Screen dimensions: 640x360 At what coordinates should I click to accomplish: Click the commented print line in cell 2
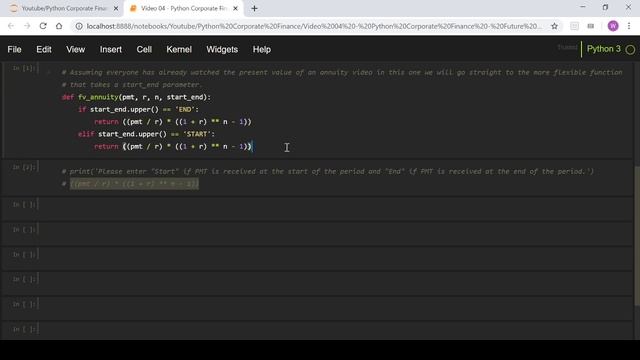328,171
